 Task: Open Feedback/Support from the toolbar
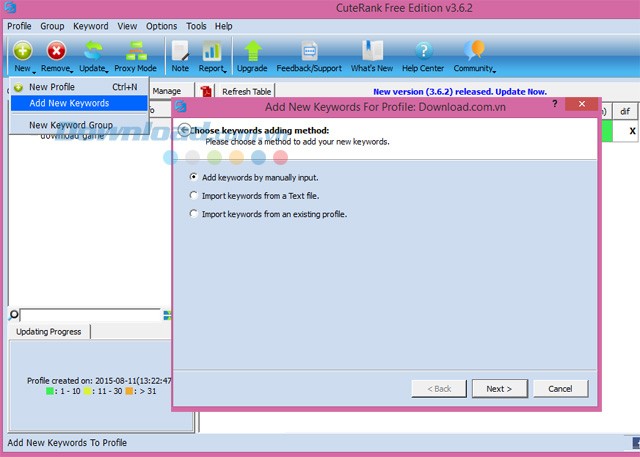(308, 49)
